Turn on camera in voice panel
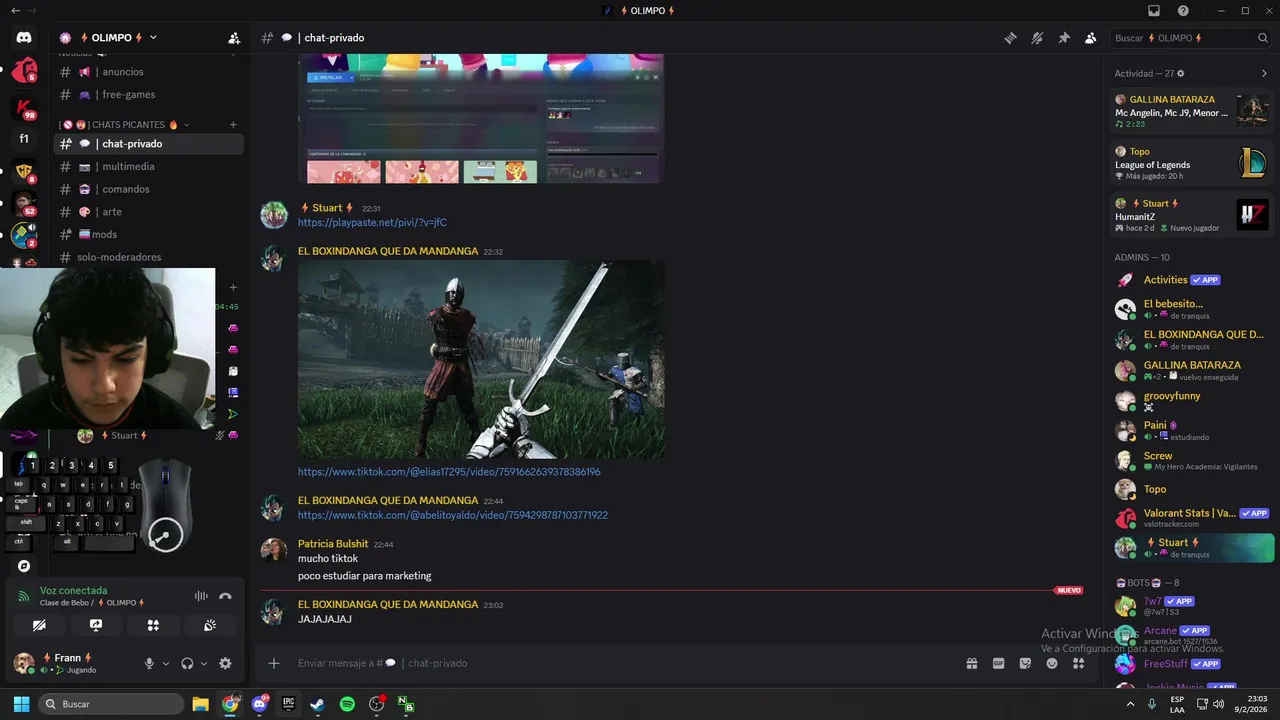 coord(39,625)
